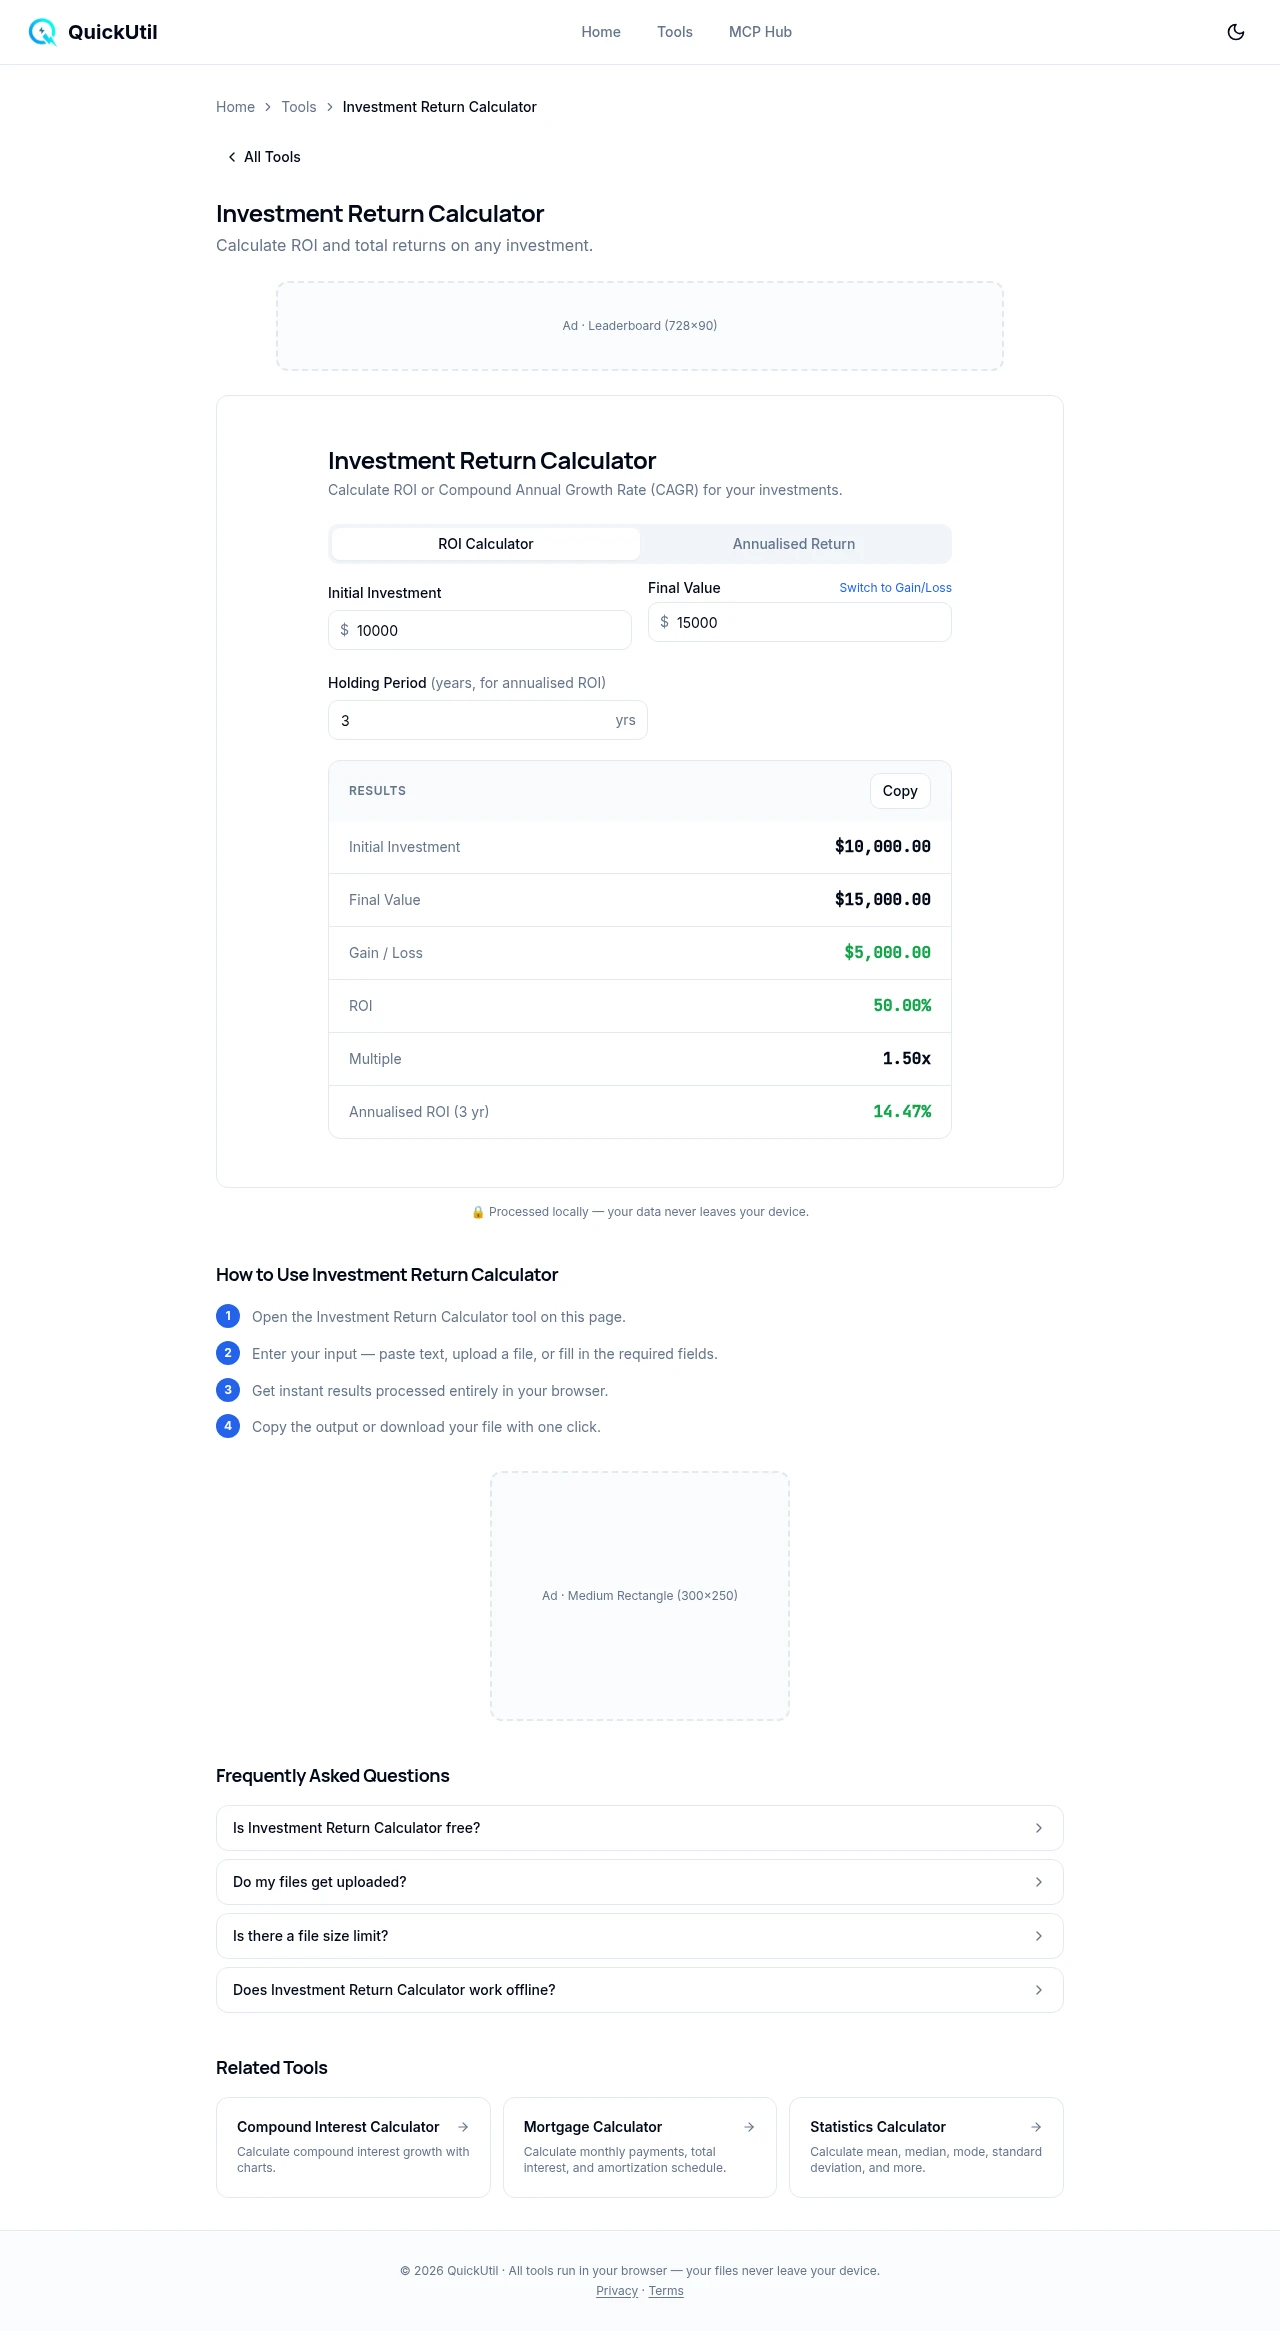1280x2331 pixels.
Task: Expand the "Is there a file size limit?" FAQ
Action: coord(639,1936)
